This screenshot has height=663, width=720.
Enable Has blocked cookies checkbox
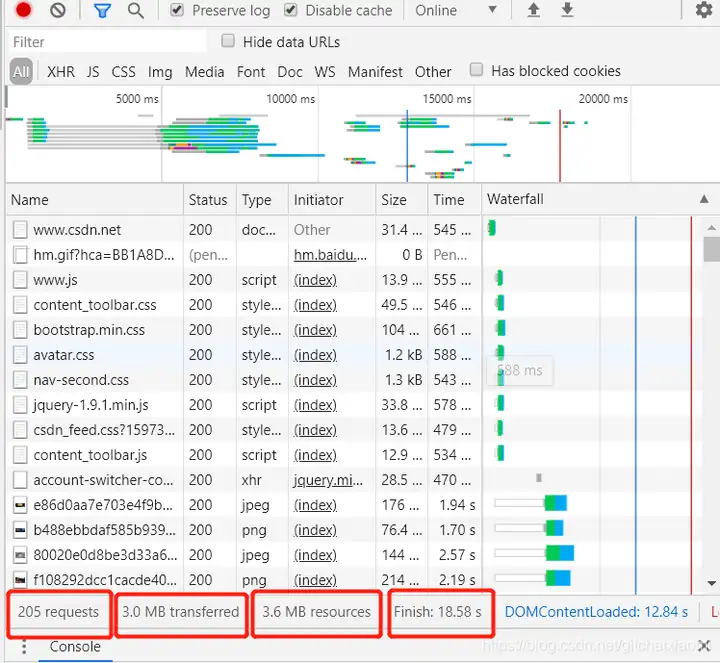click(477, 69)
